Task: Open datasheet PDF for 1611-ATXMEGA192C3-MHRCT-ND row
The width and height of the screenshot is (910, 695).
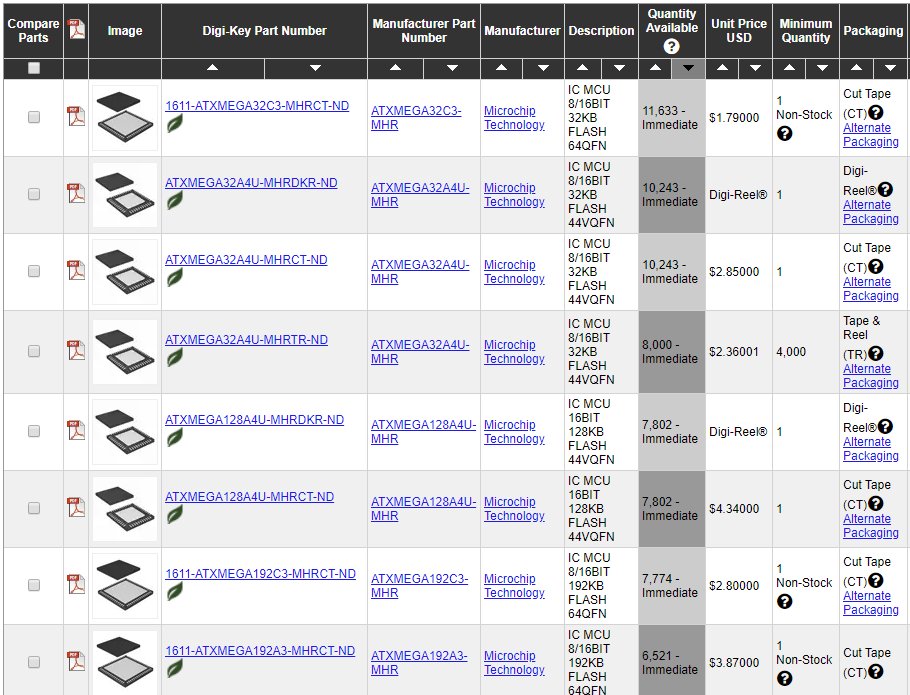Action: [76, 584]
